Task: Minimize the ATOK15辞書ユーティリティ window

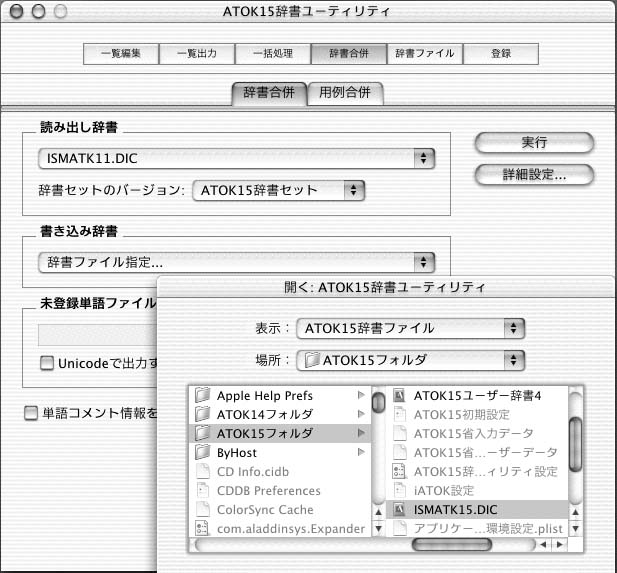Action: coord(38,11)
